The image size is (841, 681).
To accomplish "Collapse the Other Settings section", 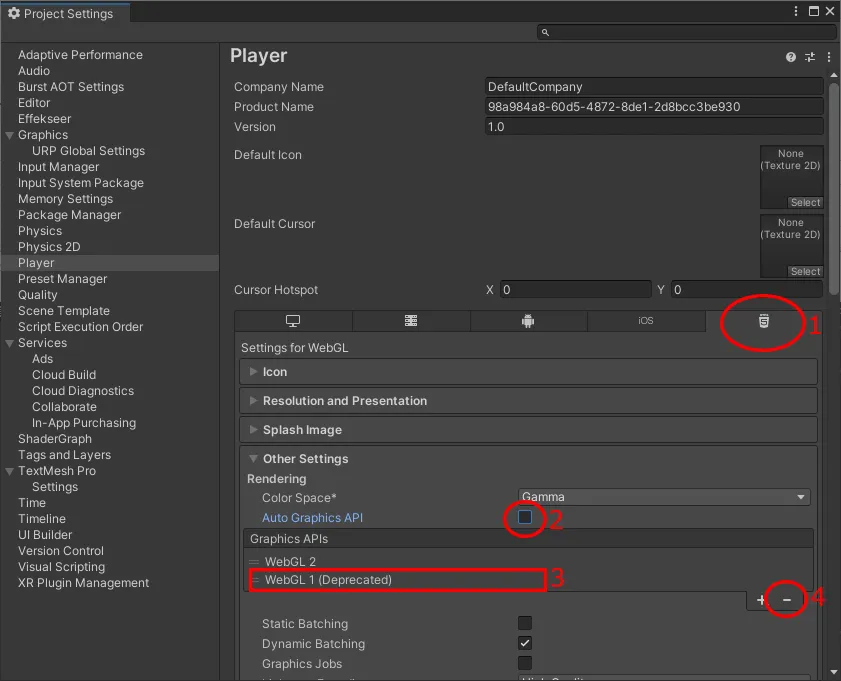I will point(305,459).
